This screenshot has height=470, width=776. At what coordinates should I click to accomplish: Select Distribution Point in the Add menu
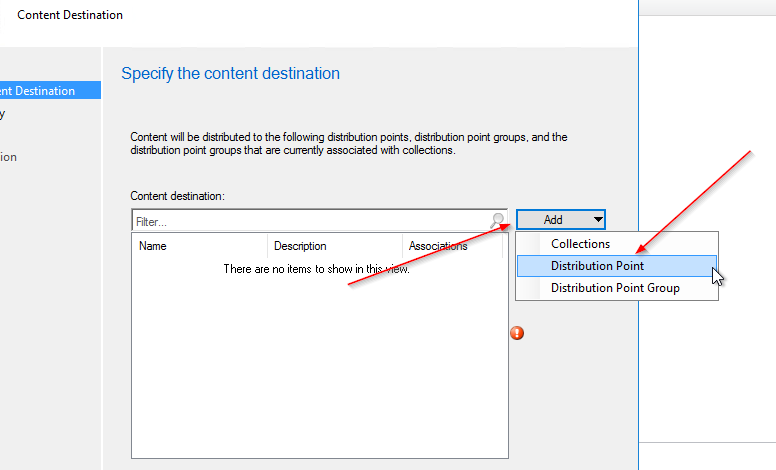pyautogui.click(x=597, y=266)
